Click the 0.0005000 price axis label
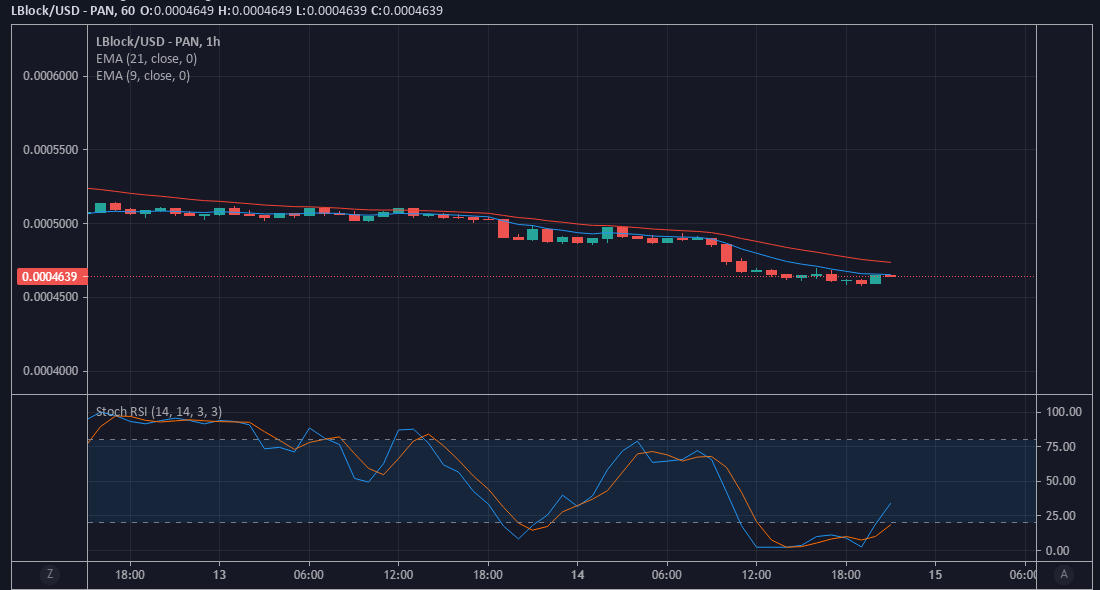The height and width of the screenshot is (590, 1100). tap(51, 224)
